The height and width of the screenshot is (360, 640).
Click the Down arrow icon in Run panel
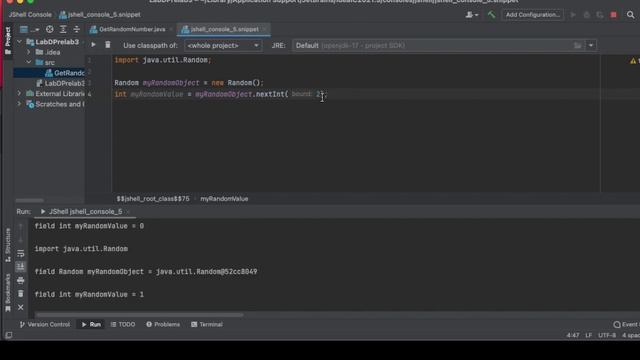(x=21, y=239)
